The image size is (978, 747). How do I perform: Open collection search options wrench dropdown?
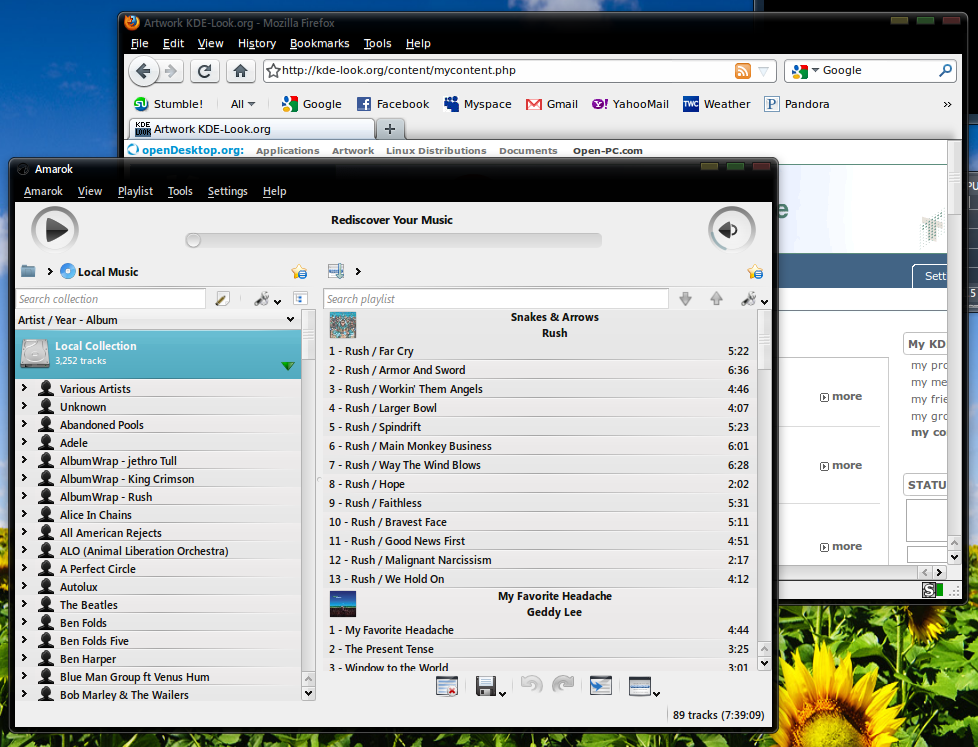(267, 299)
